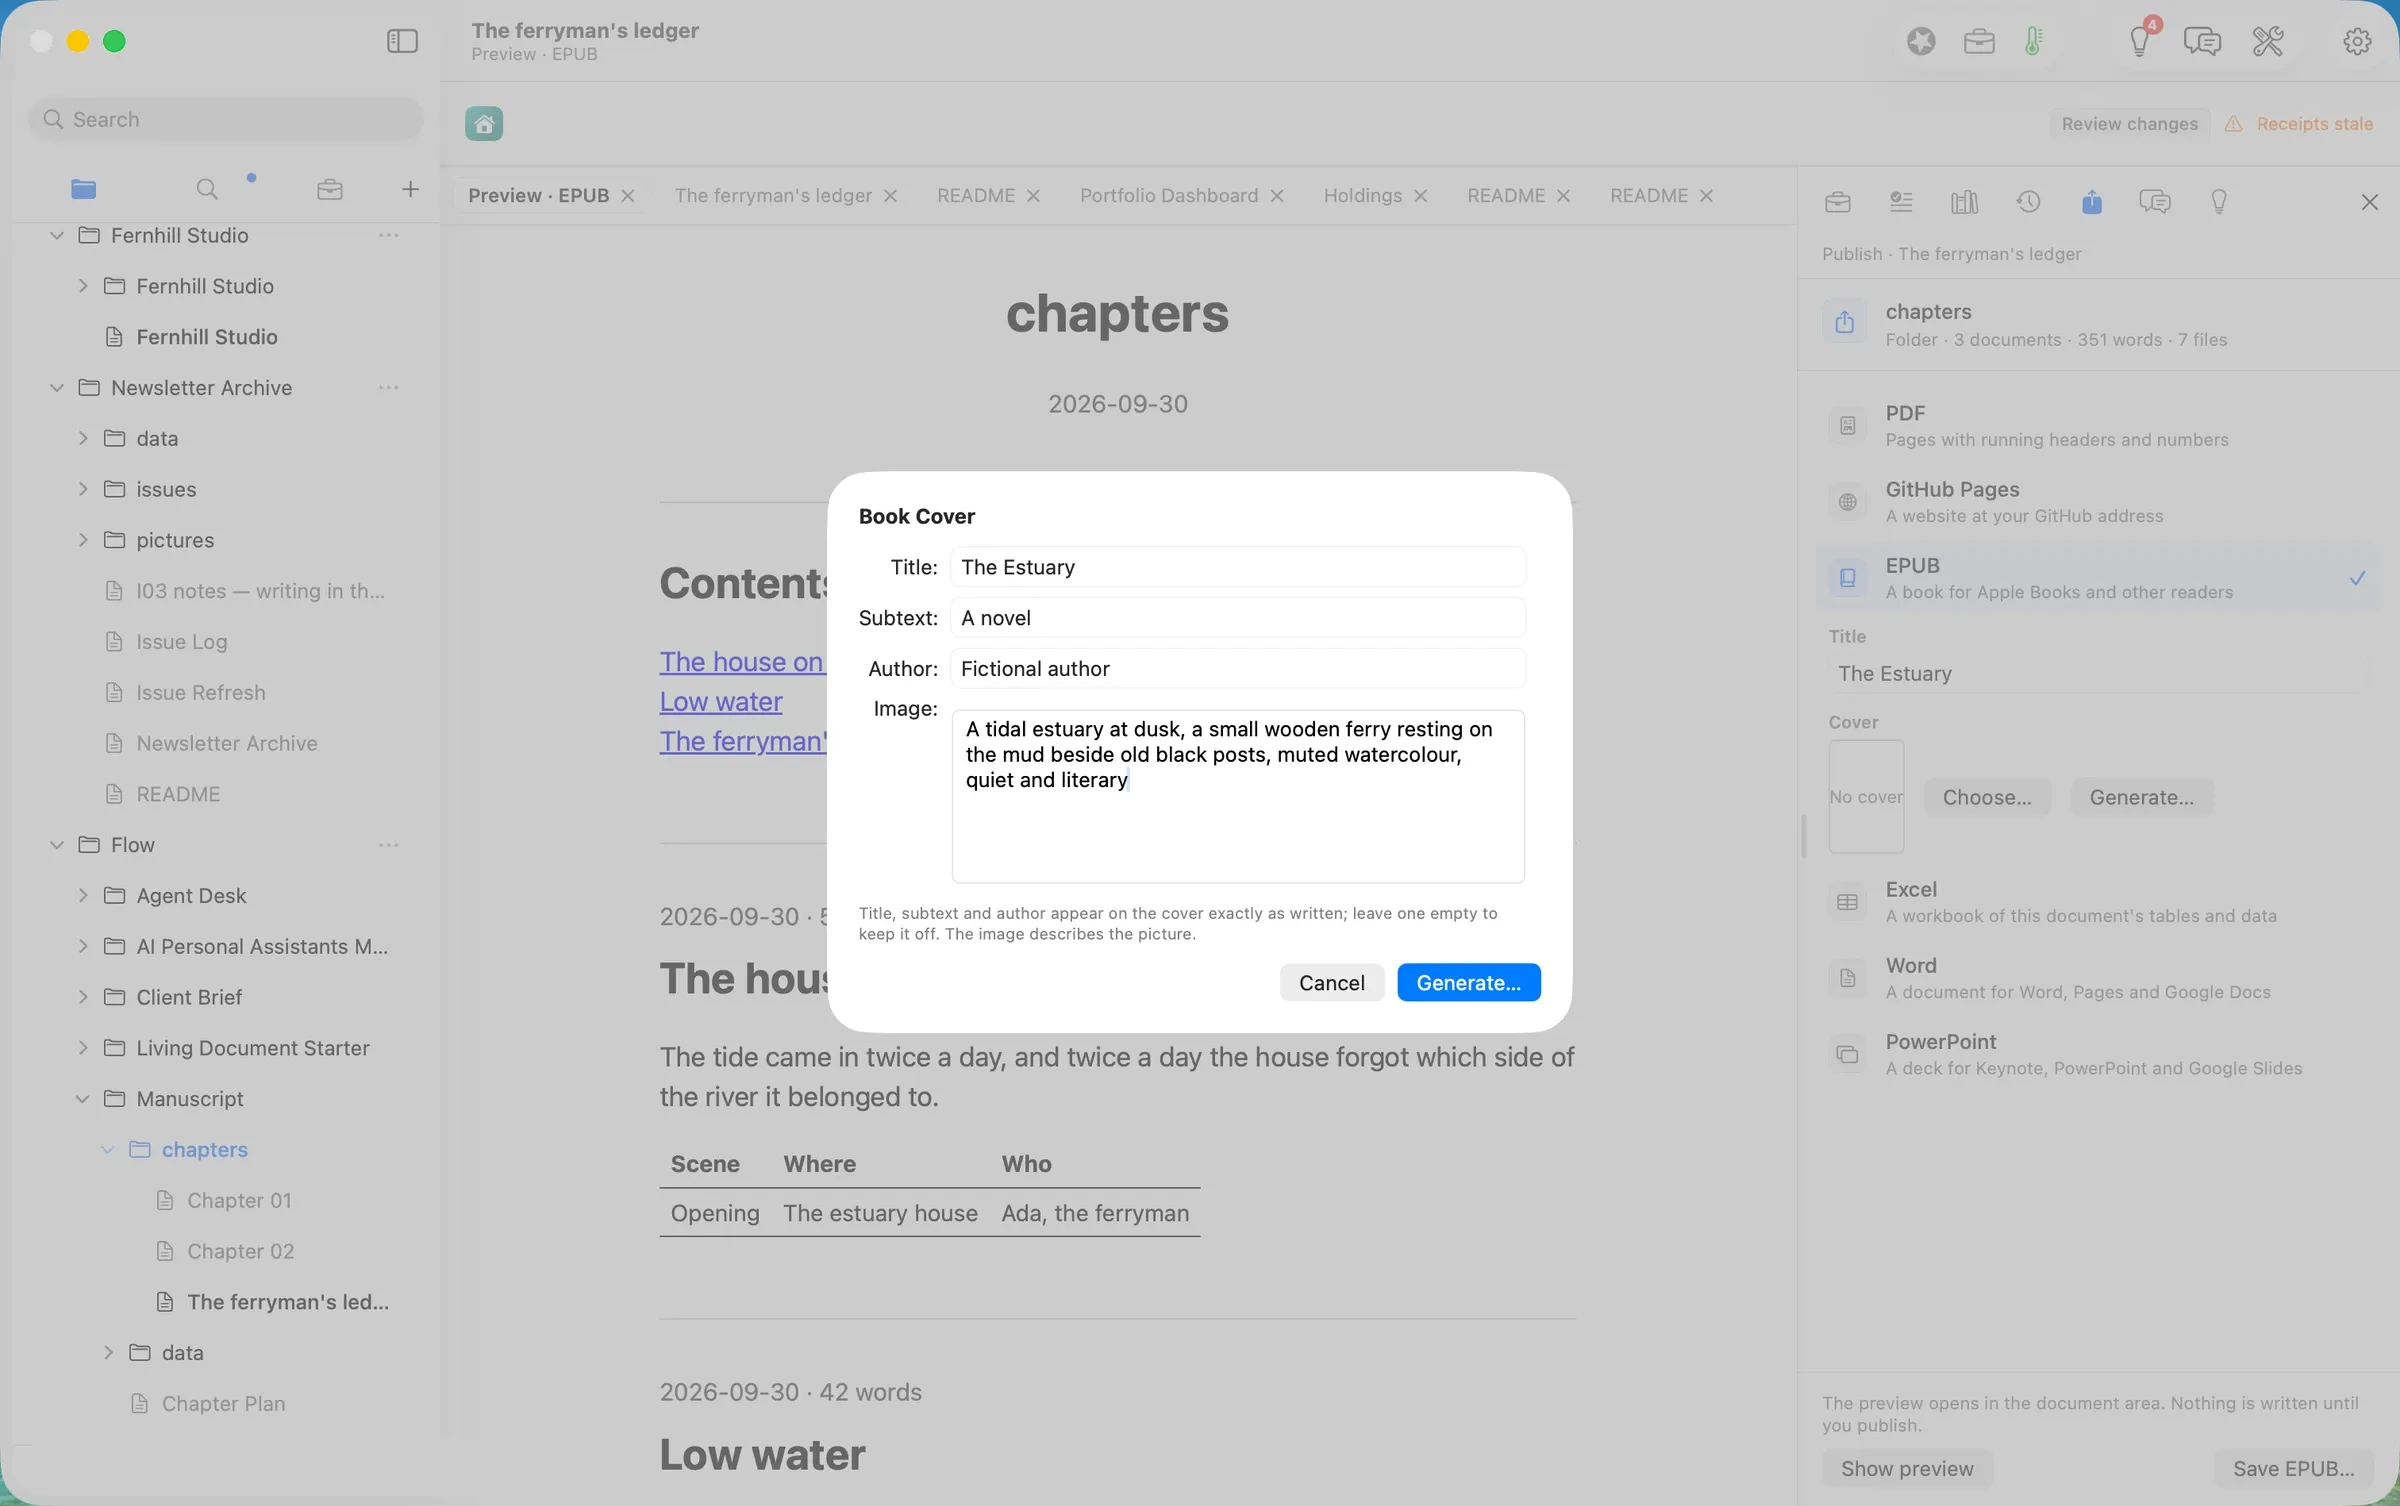The width and height of the screenshot is (2400, 1506).
Task: Open the history clock icon in inspector
Action: (x=2028, y=202)
